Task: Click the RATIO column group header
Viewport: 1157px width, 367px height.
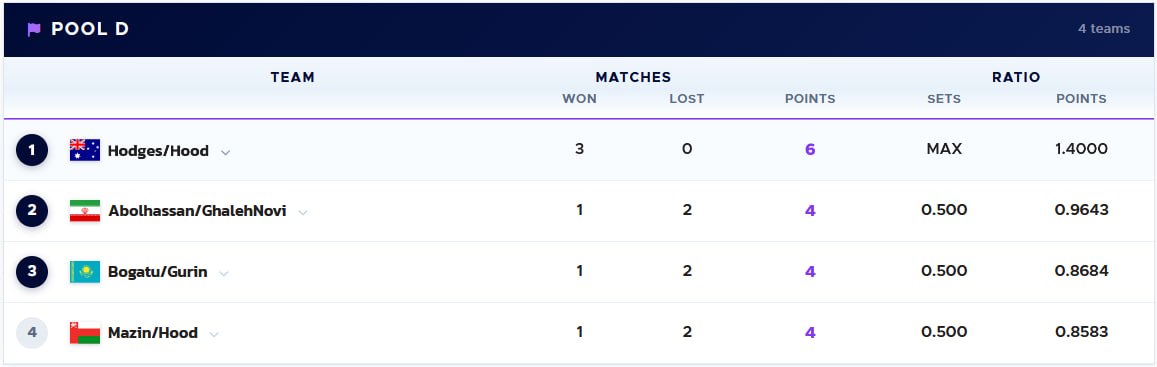Action: tap(1016, 77)
